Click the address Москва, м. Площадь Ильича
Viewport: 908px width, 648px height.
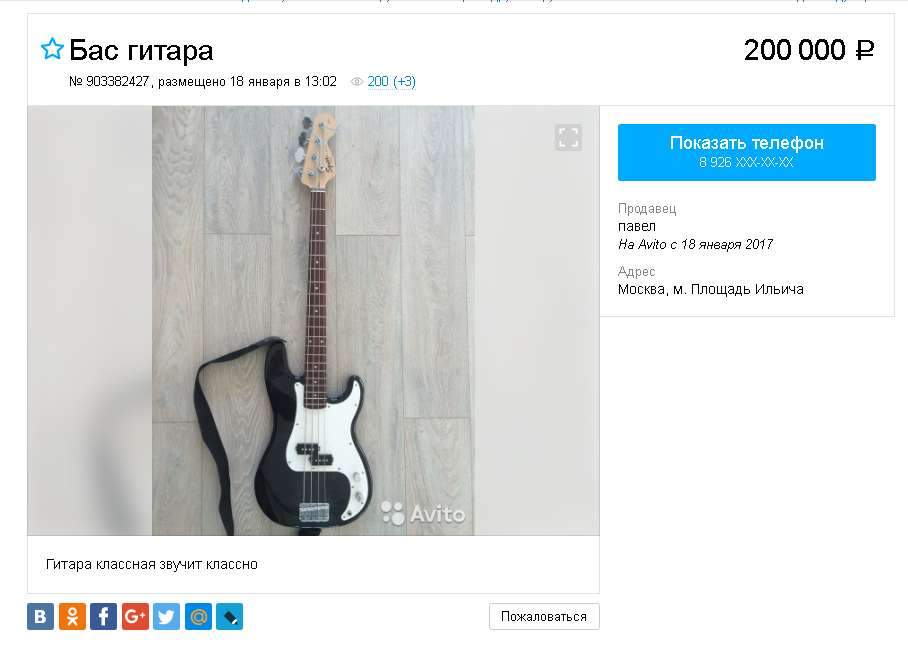711,289
